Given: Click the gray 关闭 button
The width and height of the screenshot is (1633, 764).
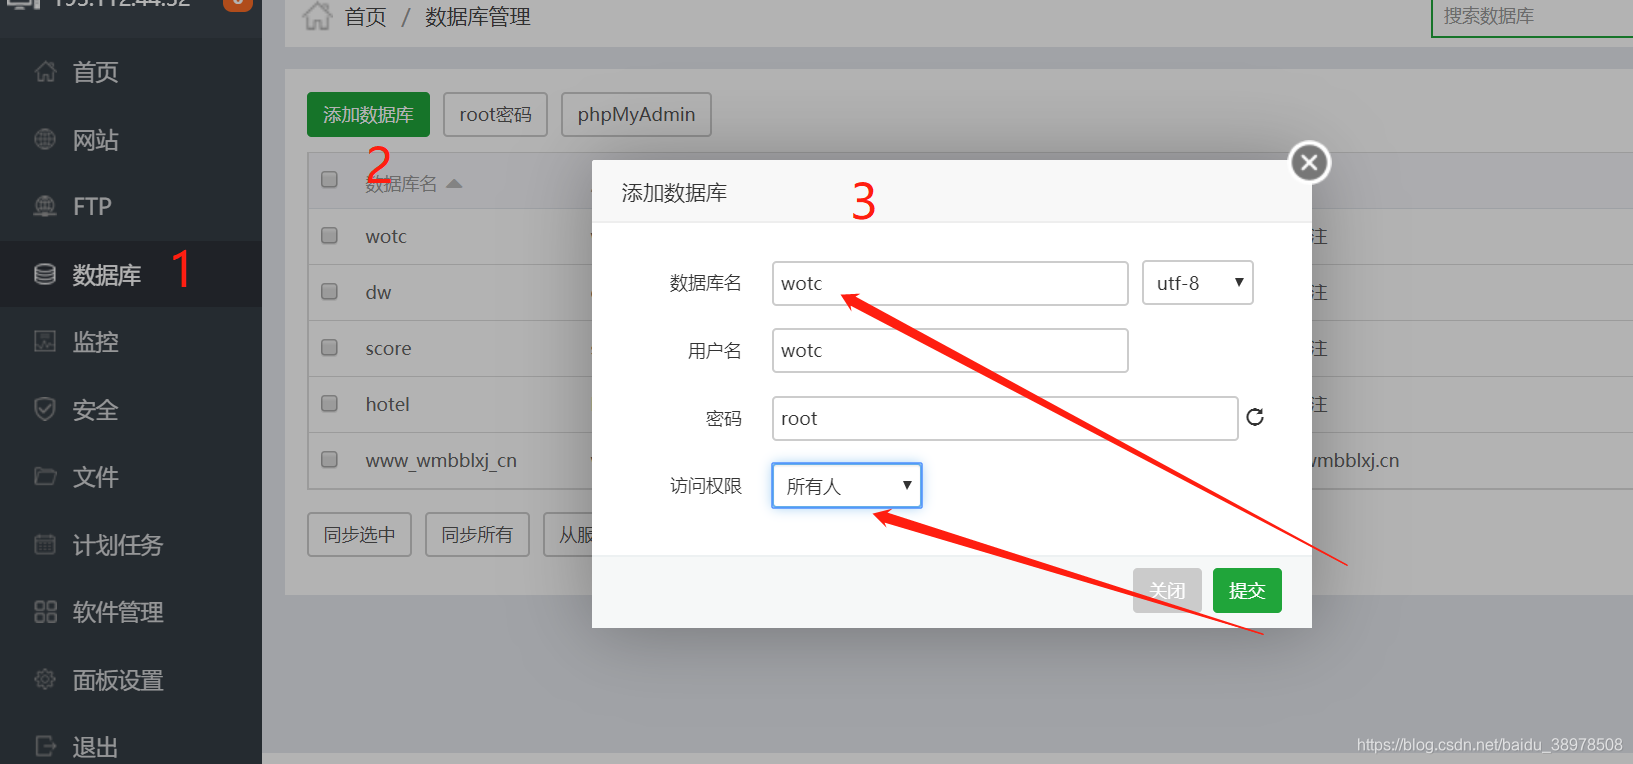Looking at the screenshot, I should coord(1167,590).
